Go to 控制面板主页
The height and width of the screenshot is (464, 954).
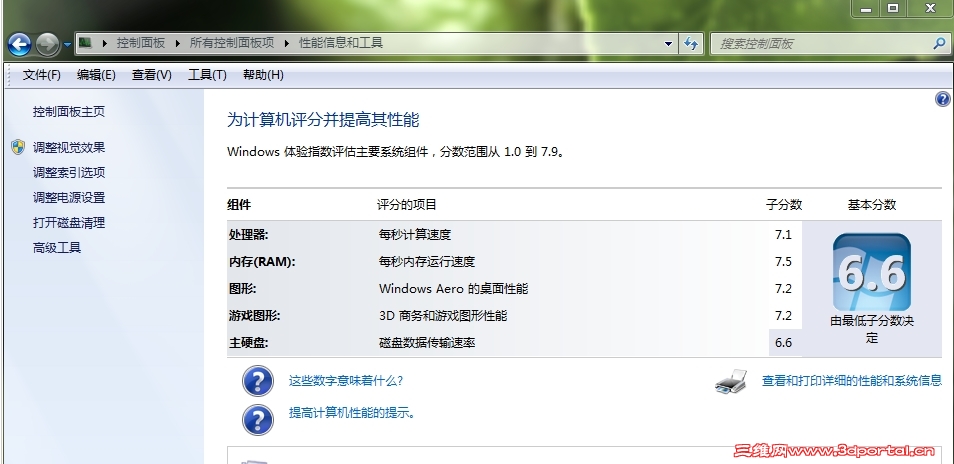(69, 112)
